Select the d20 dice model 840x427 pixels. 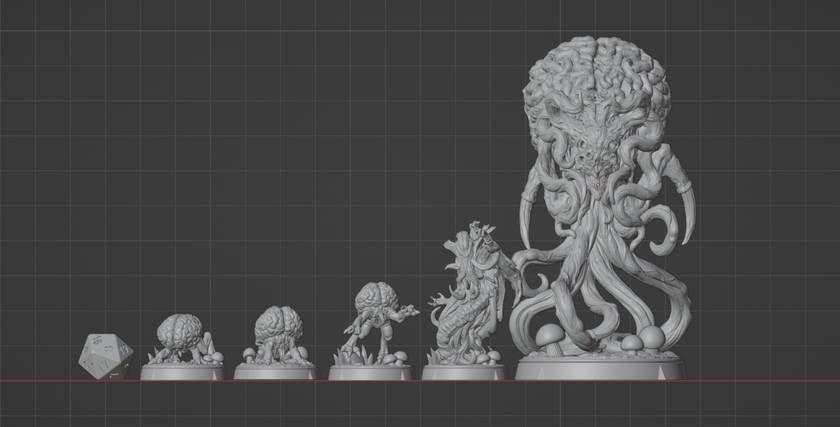click(106, 356)
